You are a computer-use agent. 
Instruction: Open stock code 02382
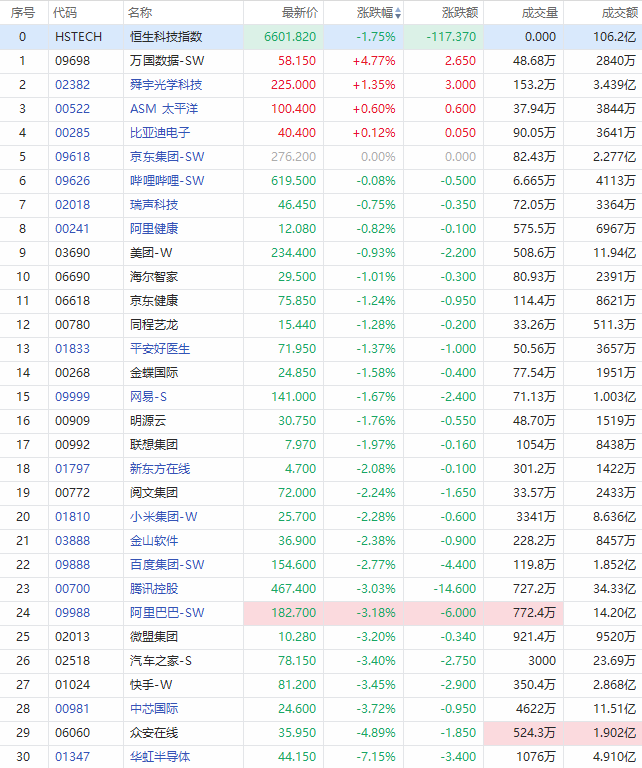pos(72,85)
